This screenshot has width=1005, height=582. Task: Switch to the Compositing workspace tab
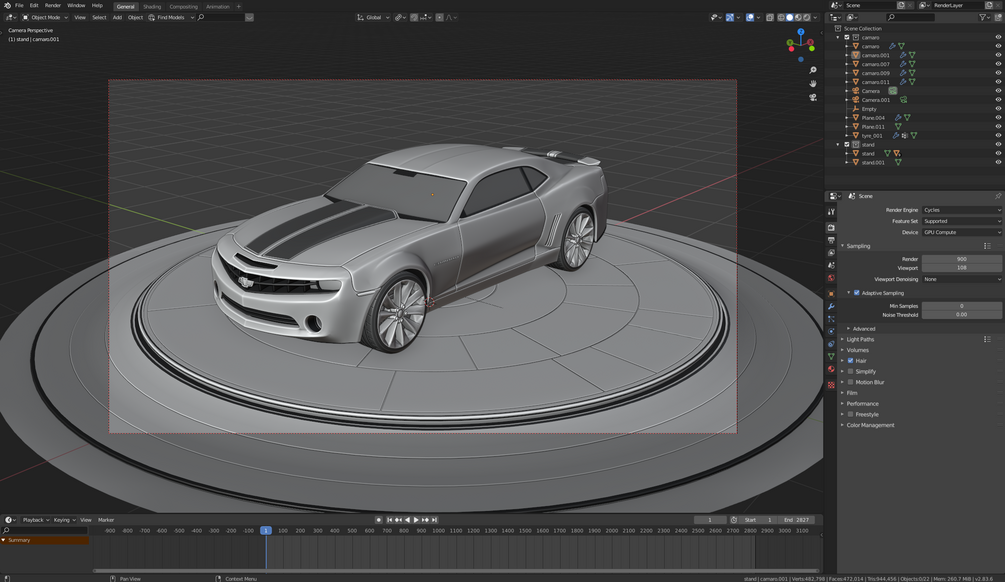[183, 6]
